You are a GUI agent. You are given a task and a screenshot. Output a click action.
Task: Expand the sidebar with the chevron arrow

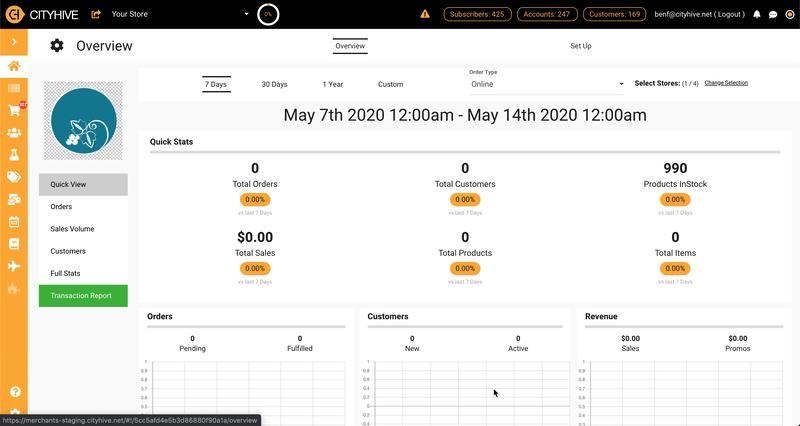pos(14,42)
